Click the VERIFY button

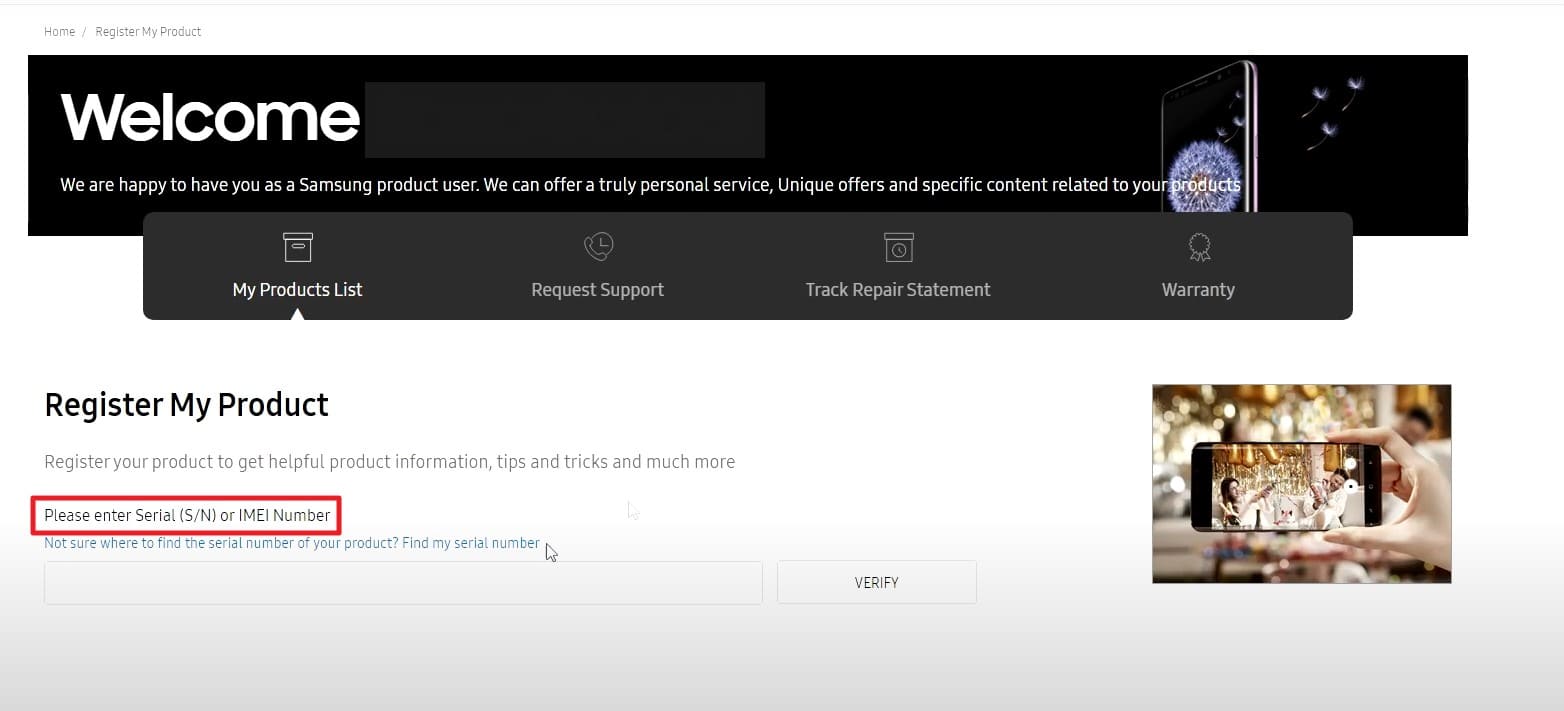point(876,582)
